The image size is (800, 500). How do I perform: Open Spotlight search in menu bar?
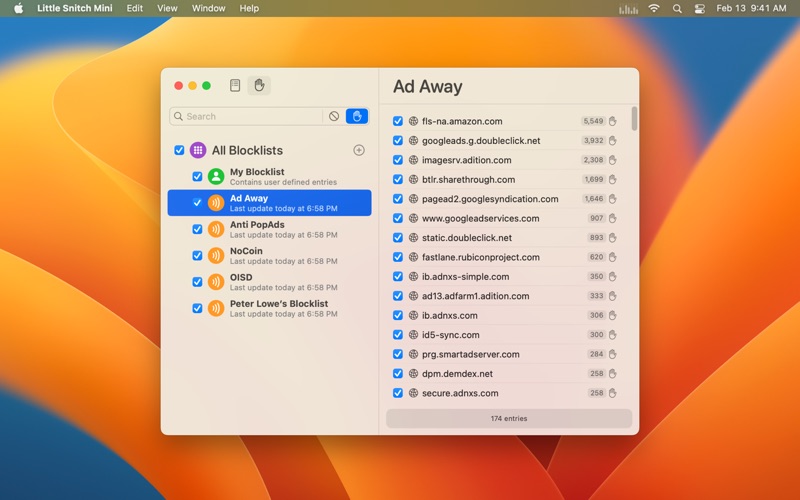click(x=677, y=9)
